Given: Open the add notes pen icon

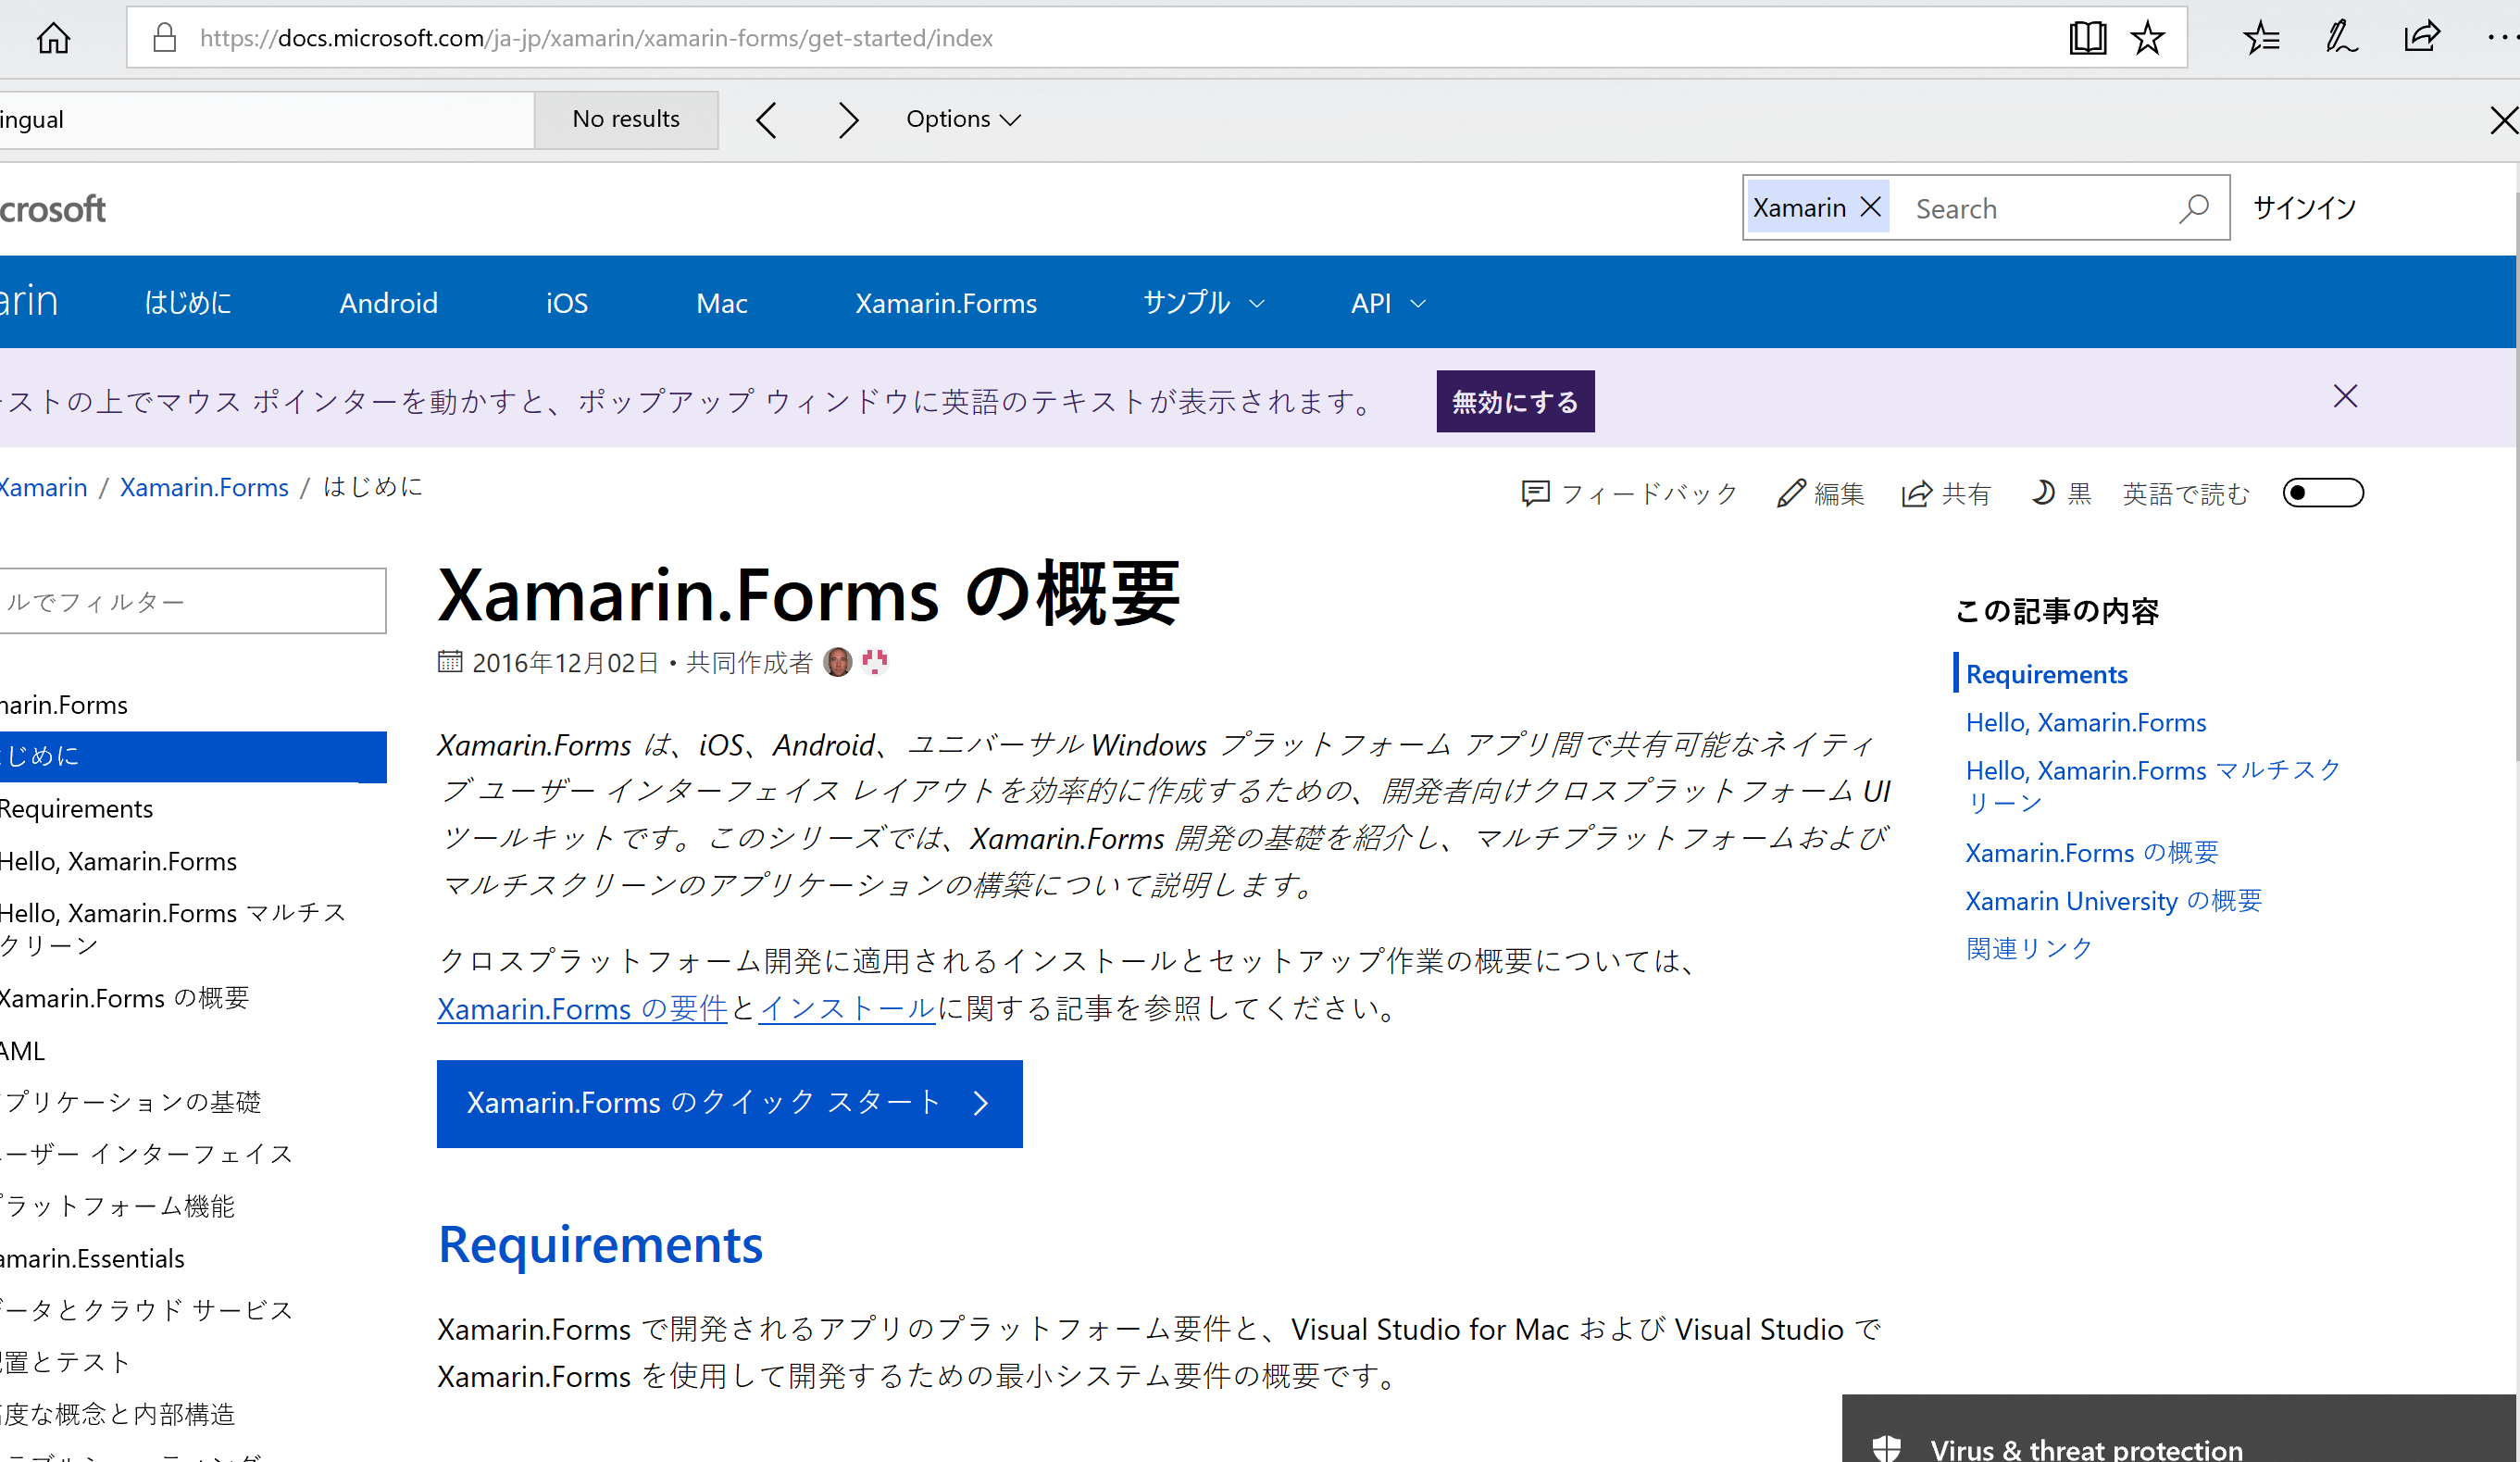Looking at the screenshot, I should pyautogui.click(x=2341, y=38).
